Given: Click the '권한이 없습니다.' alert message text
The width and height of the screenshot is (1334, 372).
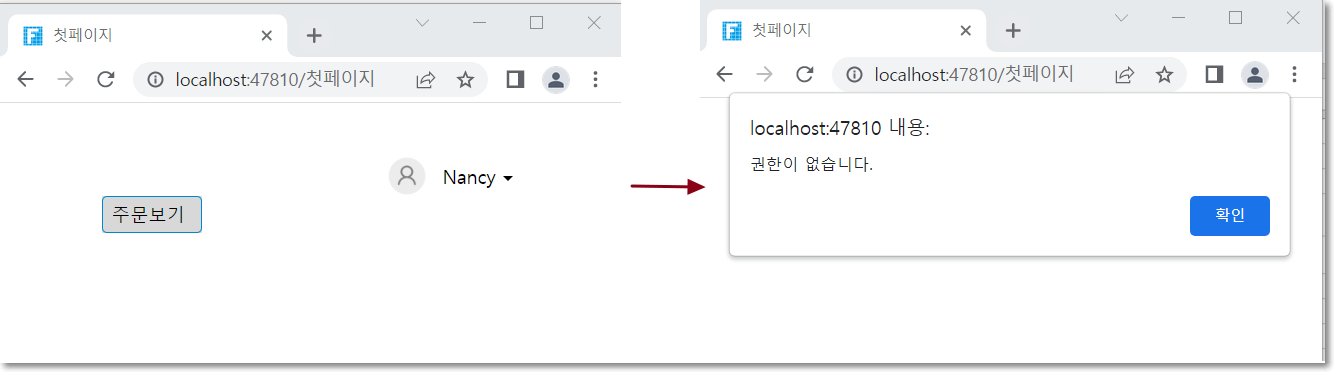Looking at the screenshot, I should pos(812,164).
